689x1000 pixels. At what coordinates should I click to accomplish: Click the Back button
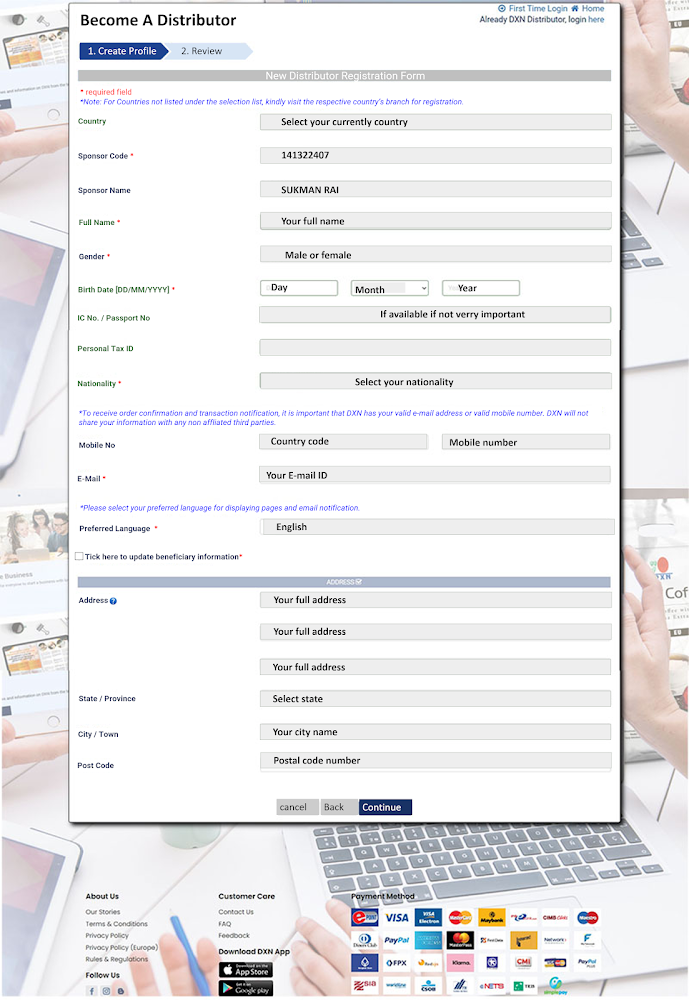click(x=337, y=807)
